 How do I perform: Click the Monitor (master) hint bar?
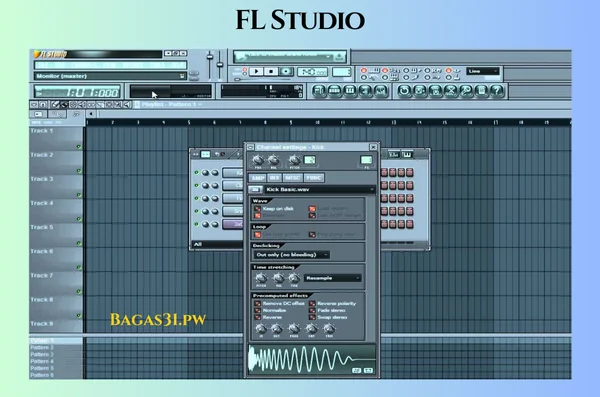[x=111, y=76]
